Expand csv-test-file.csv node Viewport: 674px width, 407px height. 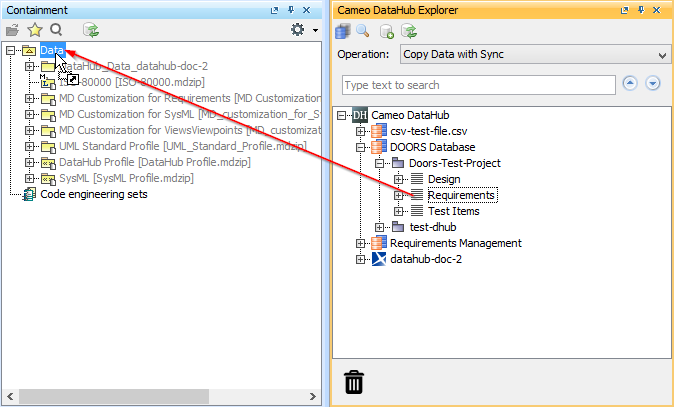[360, 132]
